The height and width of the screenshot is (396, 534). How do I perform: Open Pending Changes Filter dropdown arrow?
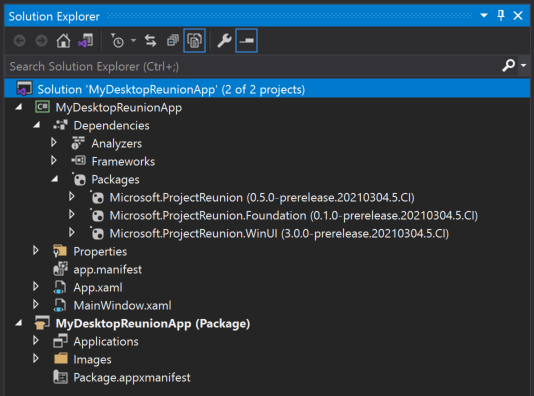pyautogui.click(x=134, y=41)
